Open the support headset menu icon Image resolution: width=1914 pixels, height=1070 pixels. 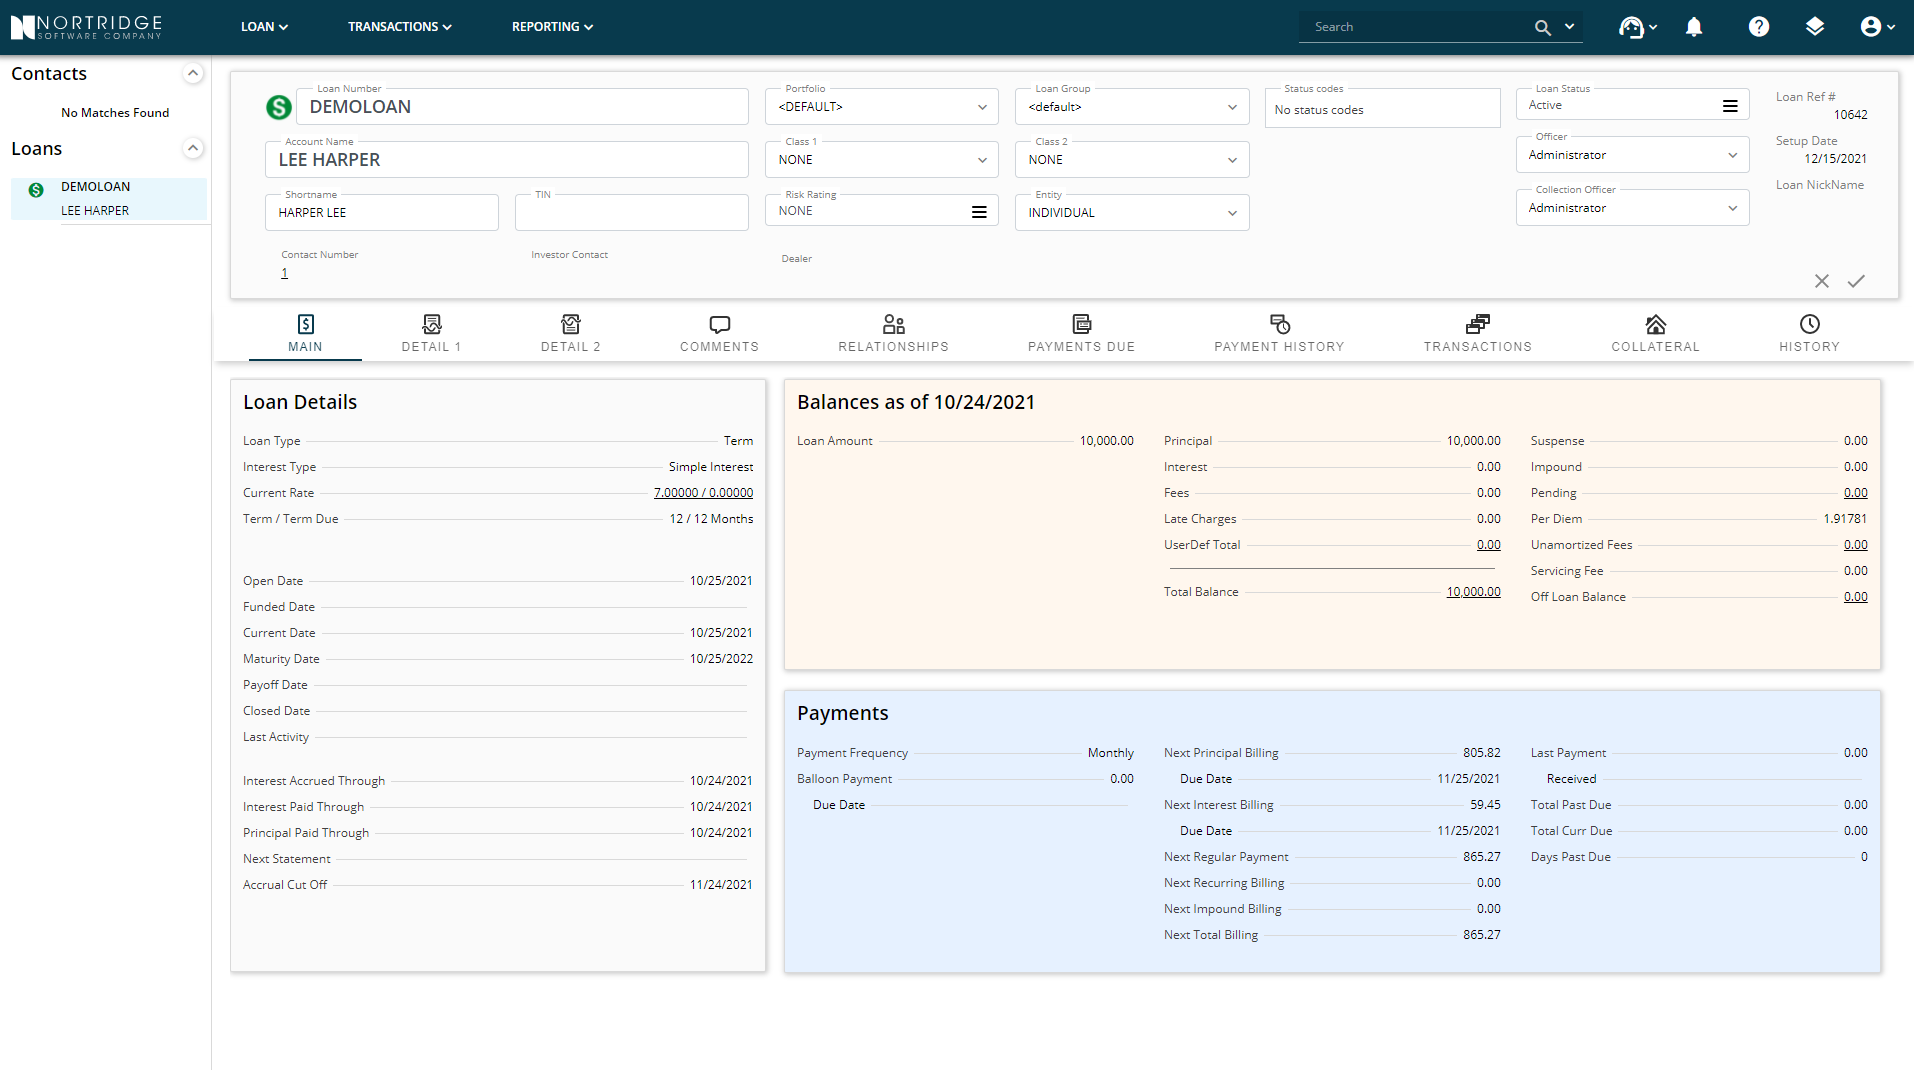(x=1631, y=27)
